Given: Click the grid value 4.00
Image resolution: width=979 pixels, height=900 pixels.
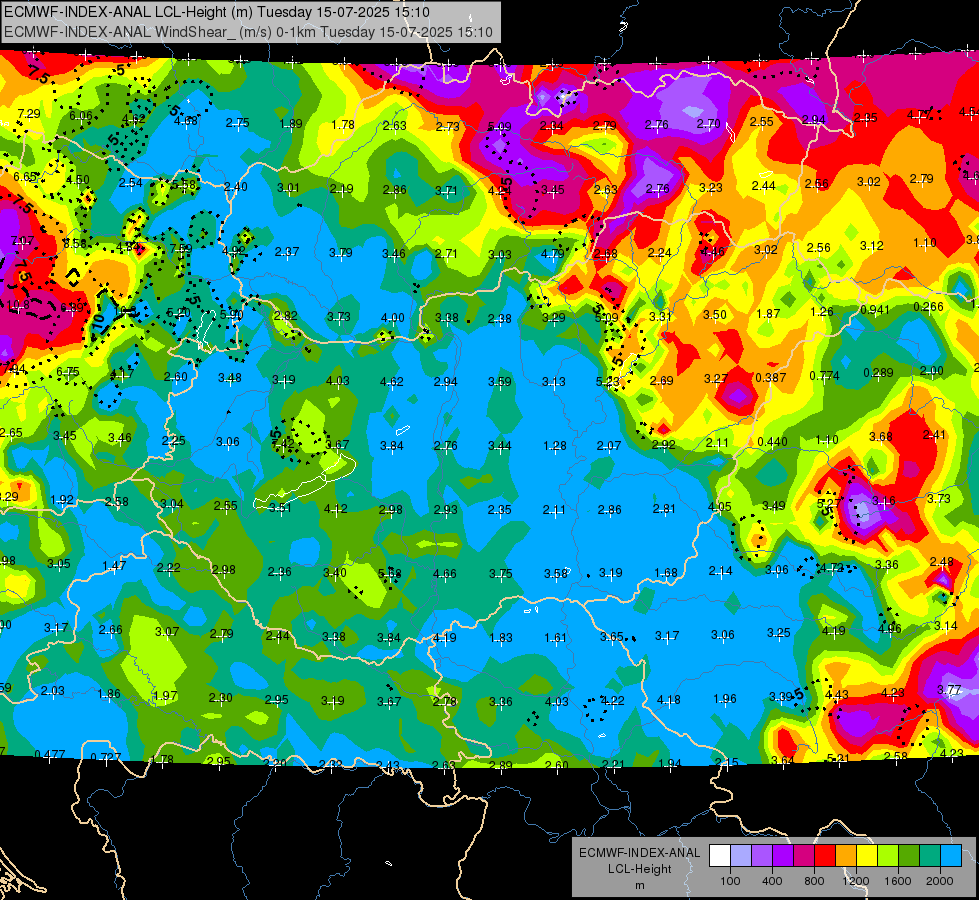Looking at the screenshot, I should point(393,318).
